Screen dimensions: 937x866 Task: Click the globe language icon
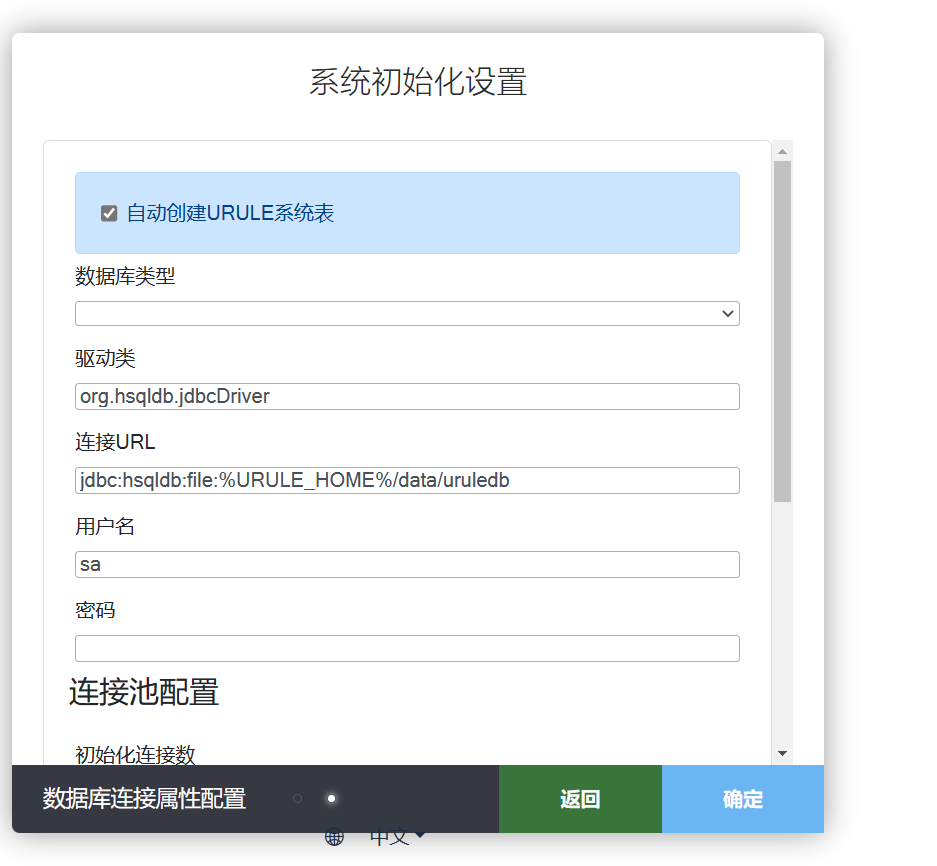coord(333,836)
